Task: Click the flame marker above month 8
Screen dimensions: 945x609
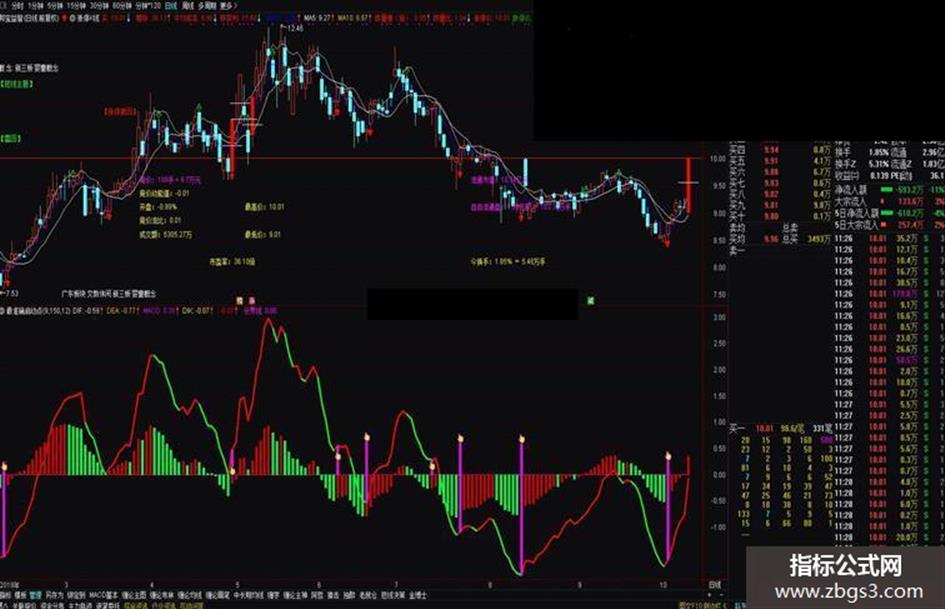Action: (x=522, y=438)
